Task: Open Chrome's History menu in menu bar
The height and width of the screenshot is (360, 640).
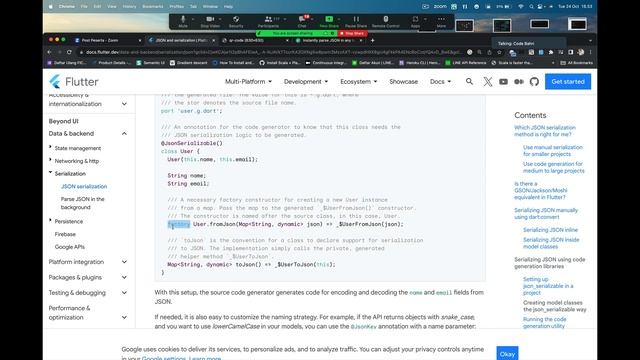Action: tap(129, 7)
